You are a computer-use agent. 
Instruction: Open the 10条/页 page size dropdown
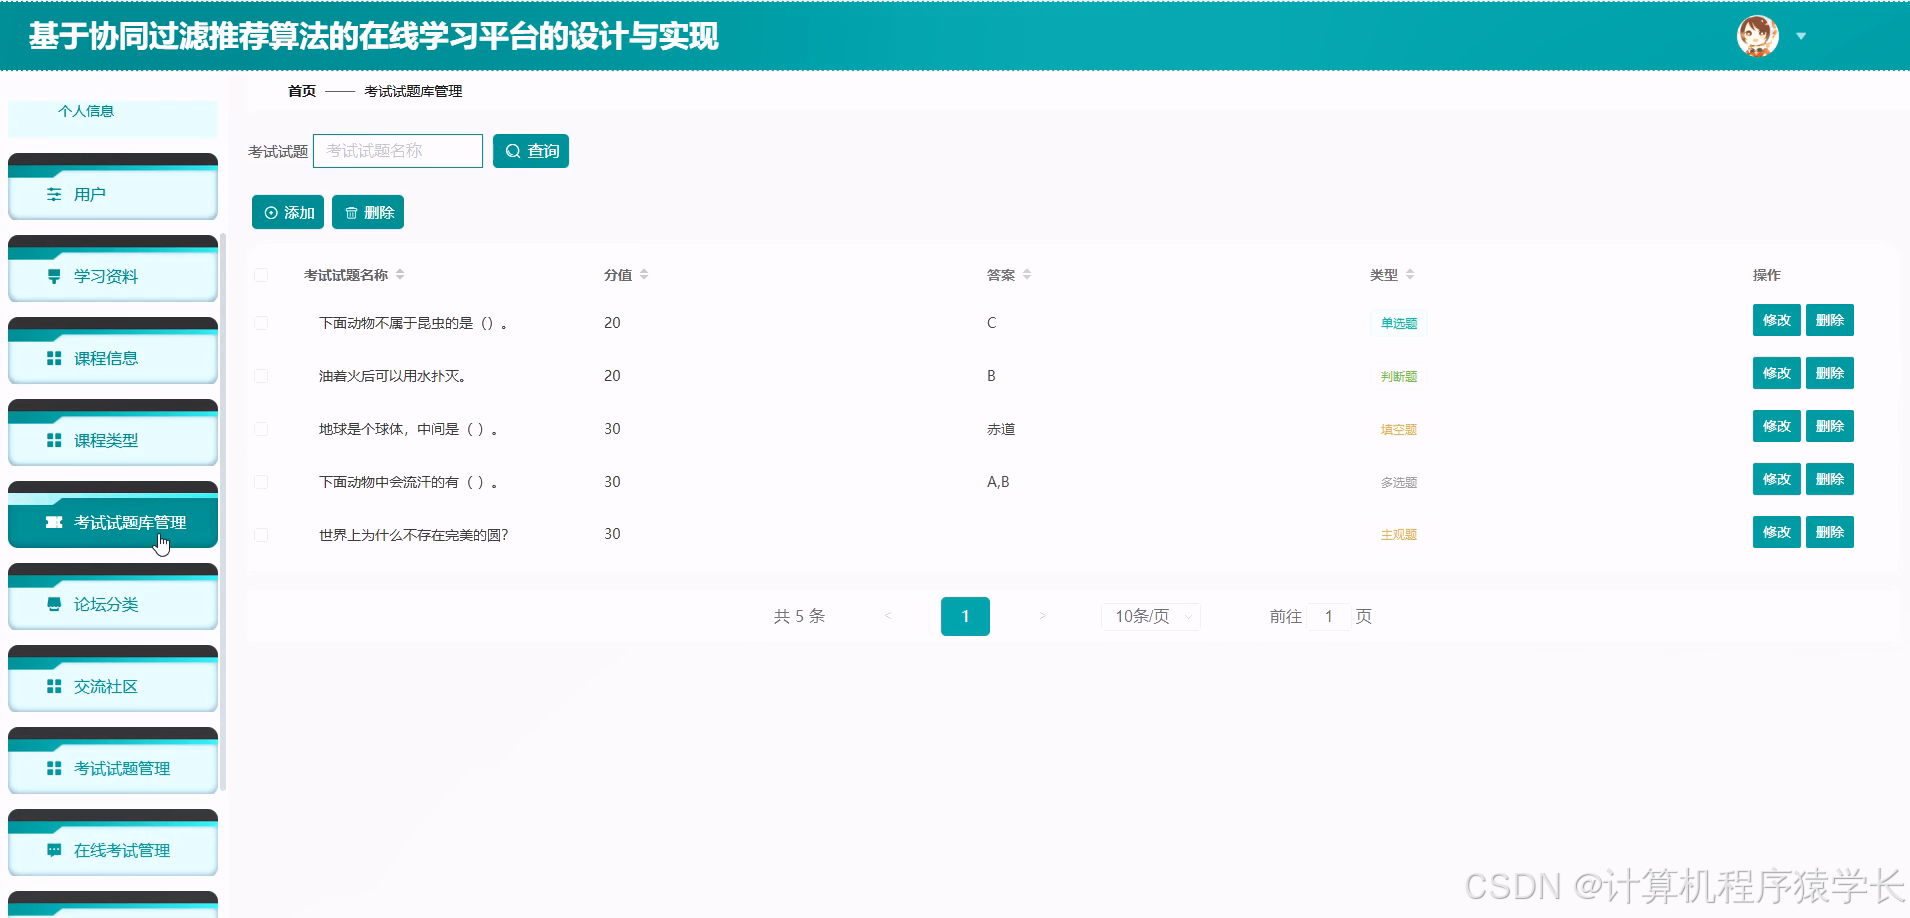(x=1149, y=616)
